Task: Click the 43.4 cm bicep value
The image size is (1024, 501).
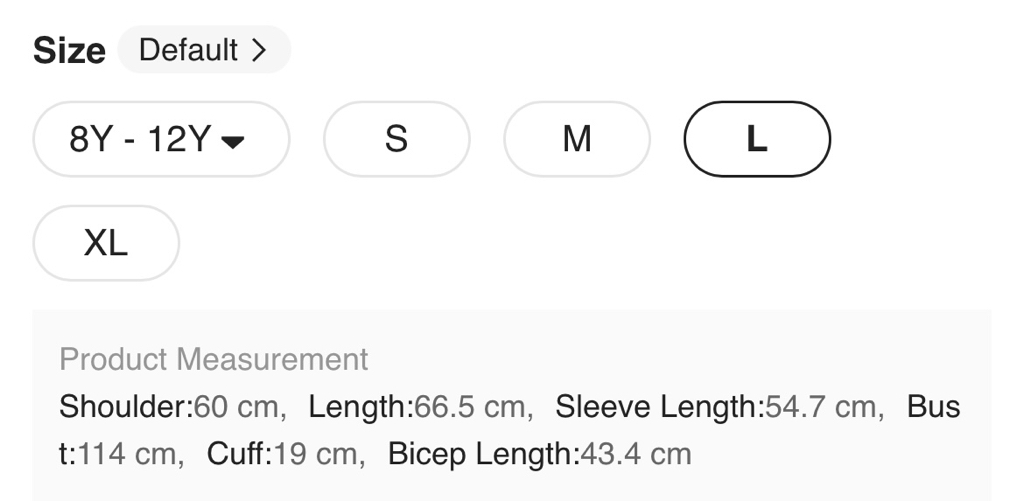Action: coord(636,454)
